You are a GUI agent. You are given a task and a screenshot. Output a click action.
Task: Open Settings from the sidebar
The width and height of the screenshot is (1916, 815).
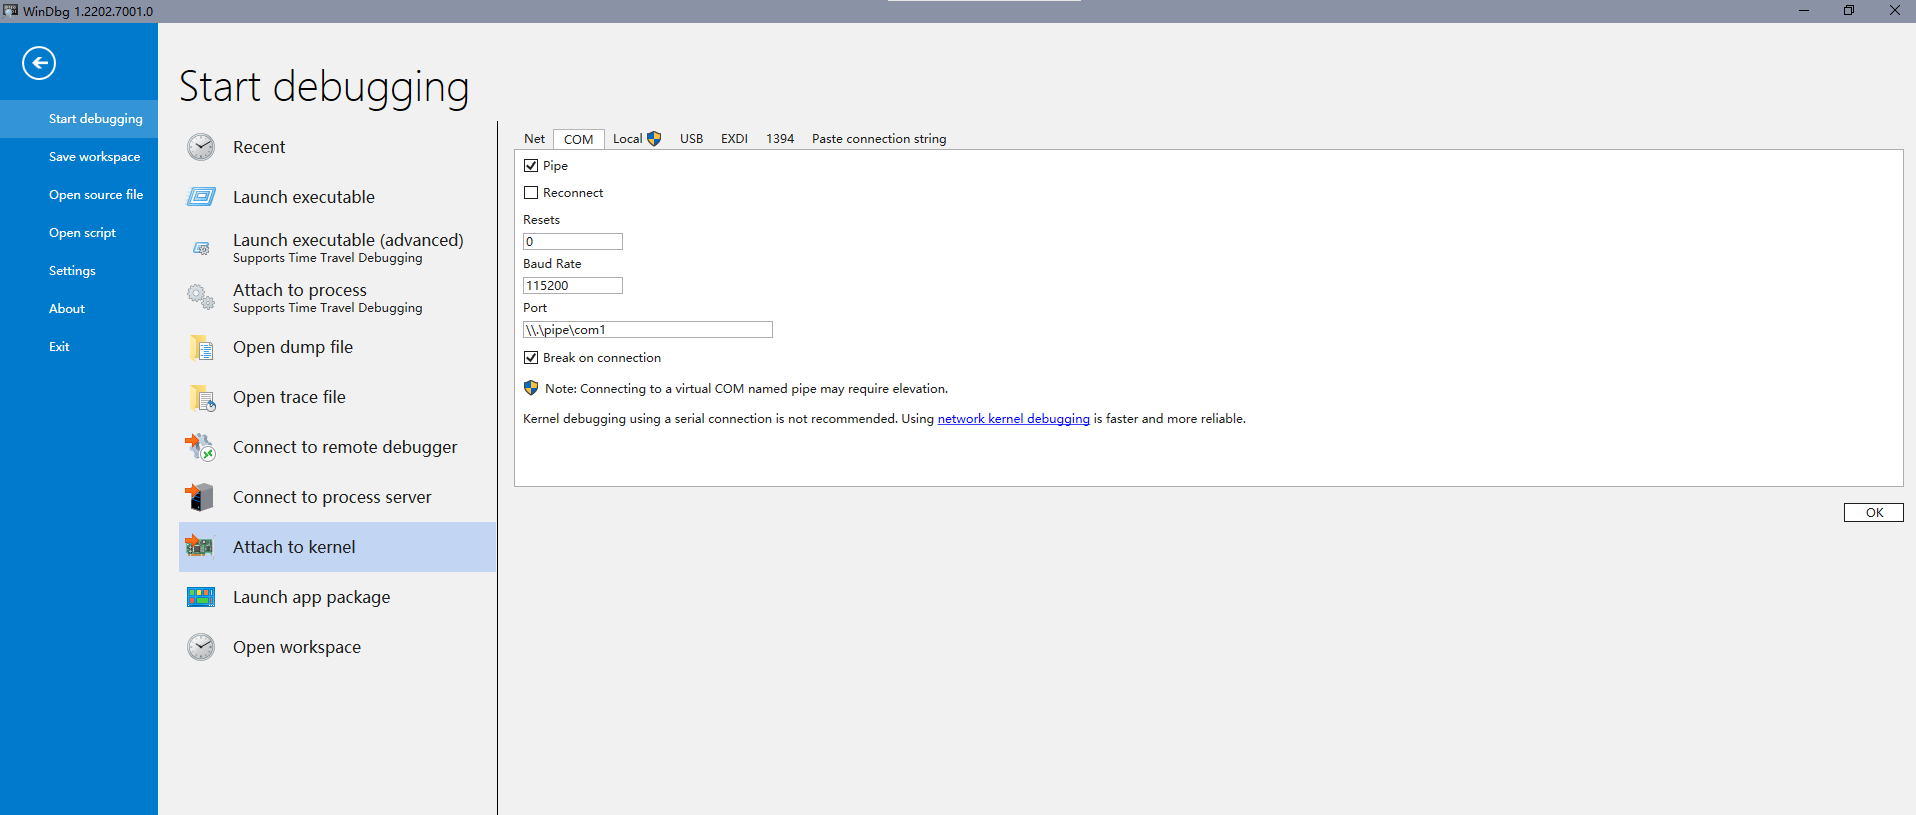tap(79, 270)
